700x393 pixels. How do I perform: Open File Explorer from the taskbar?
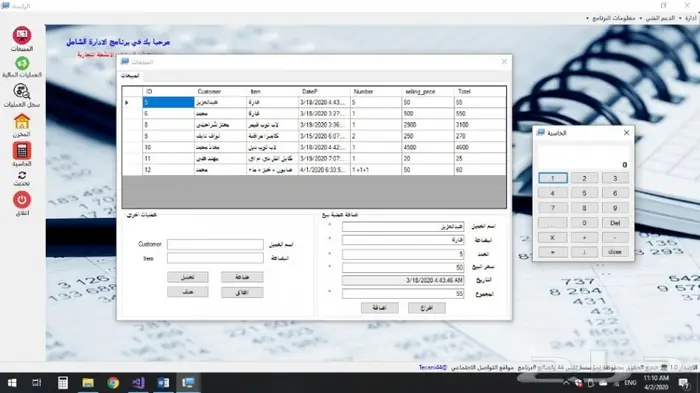pos(88,383)
